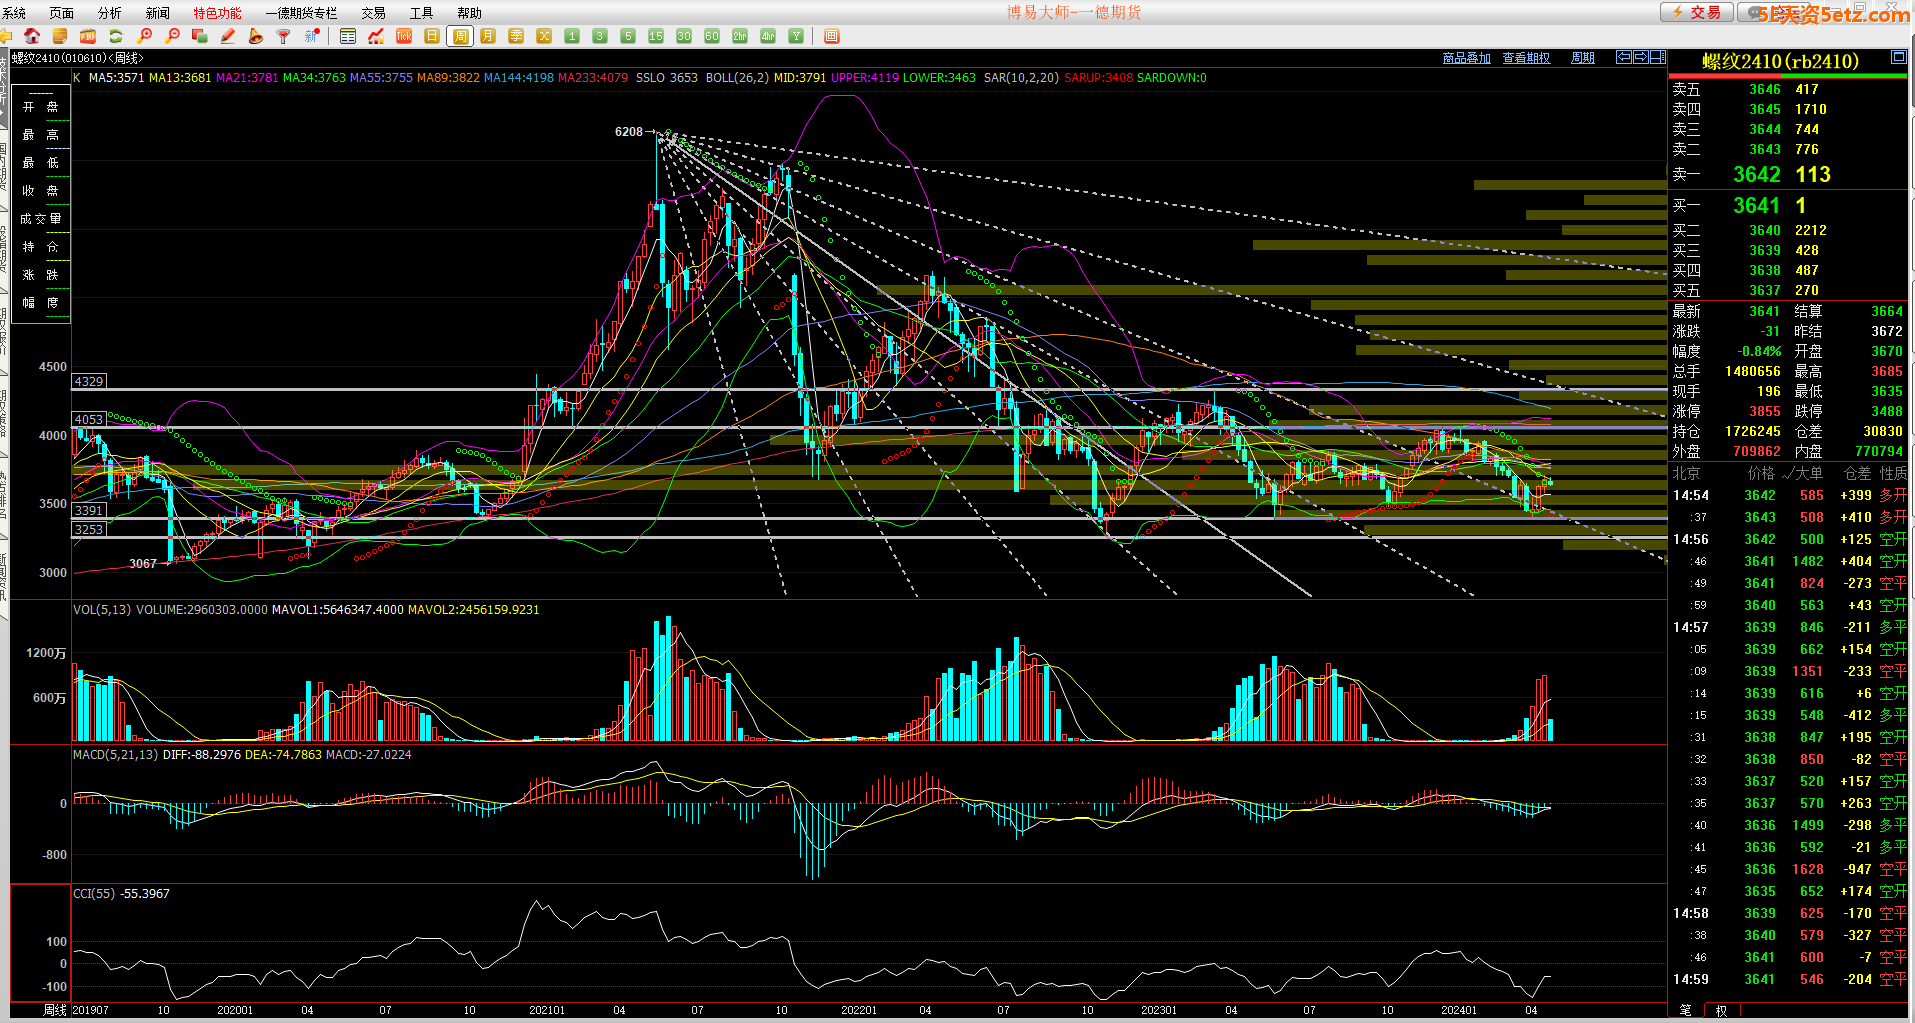Click the zoom in magnifier icon
This screenshot has width=1915, height=1023.
(145, 36)
